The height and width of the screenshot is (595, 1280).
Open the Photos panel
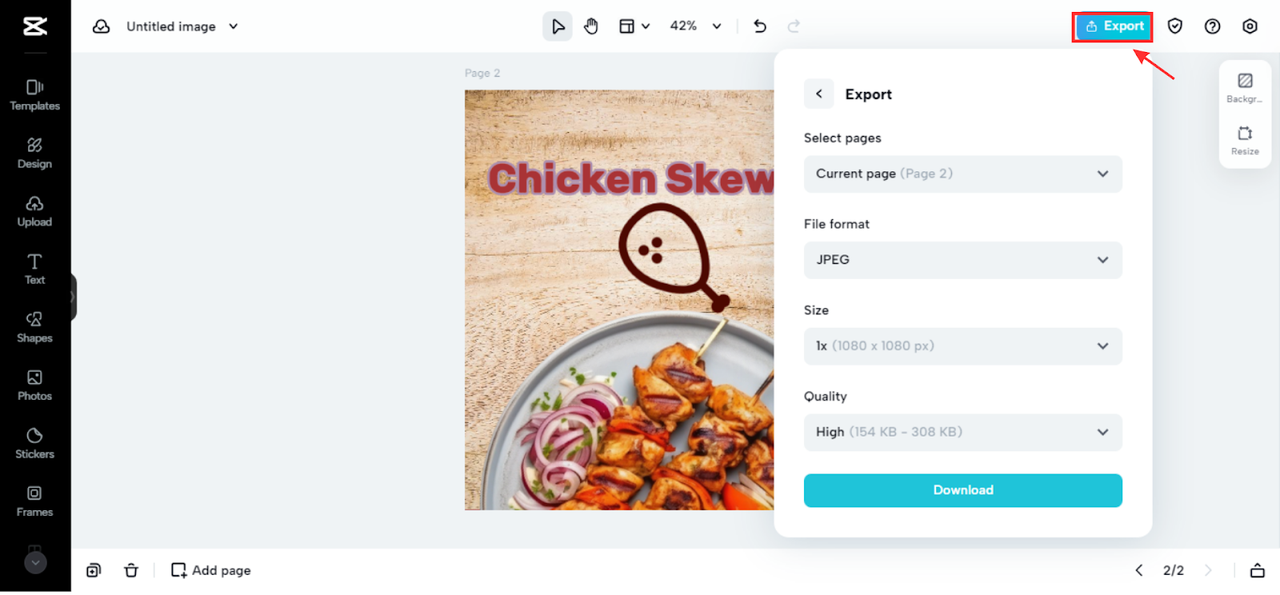click(35, 385)
